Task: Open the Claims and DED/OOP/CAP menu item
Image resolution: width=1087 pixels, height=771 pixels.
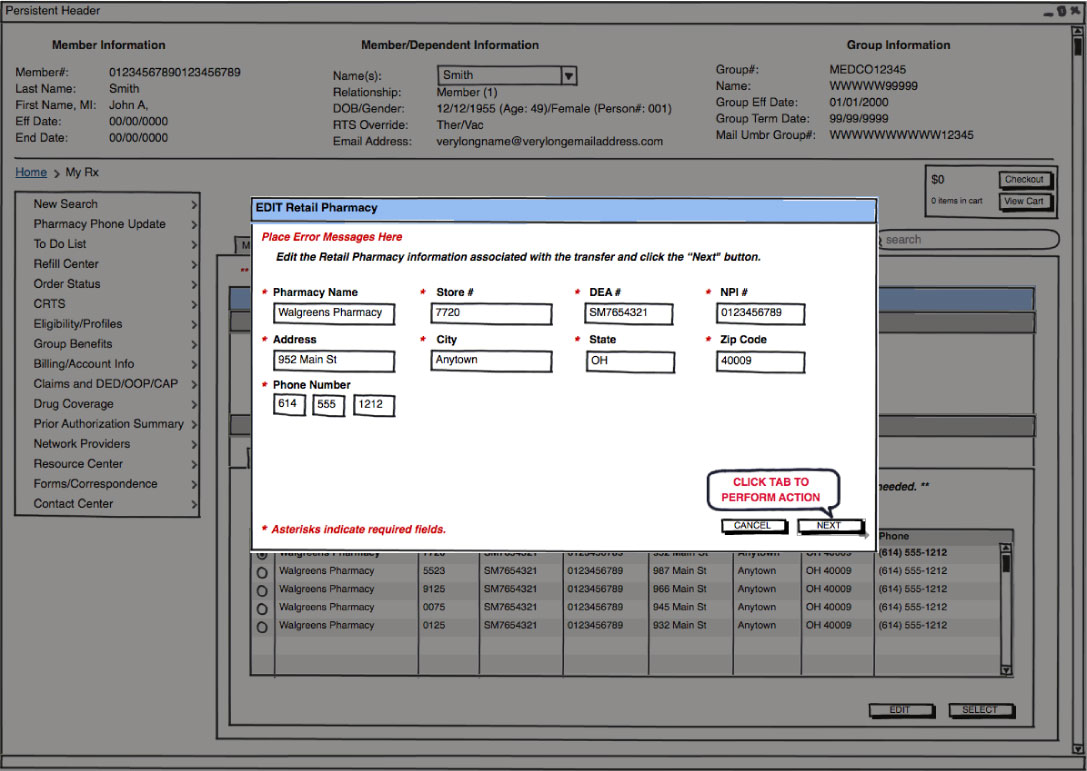Action: pyautogui.click(x=105, y=384)
